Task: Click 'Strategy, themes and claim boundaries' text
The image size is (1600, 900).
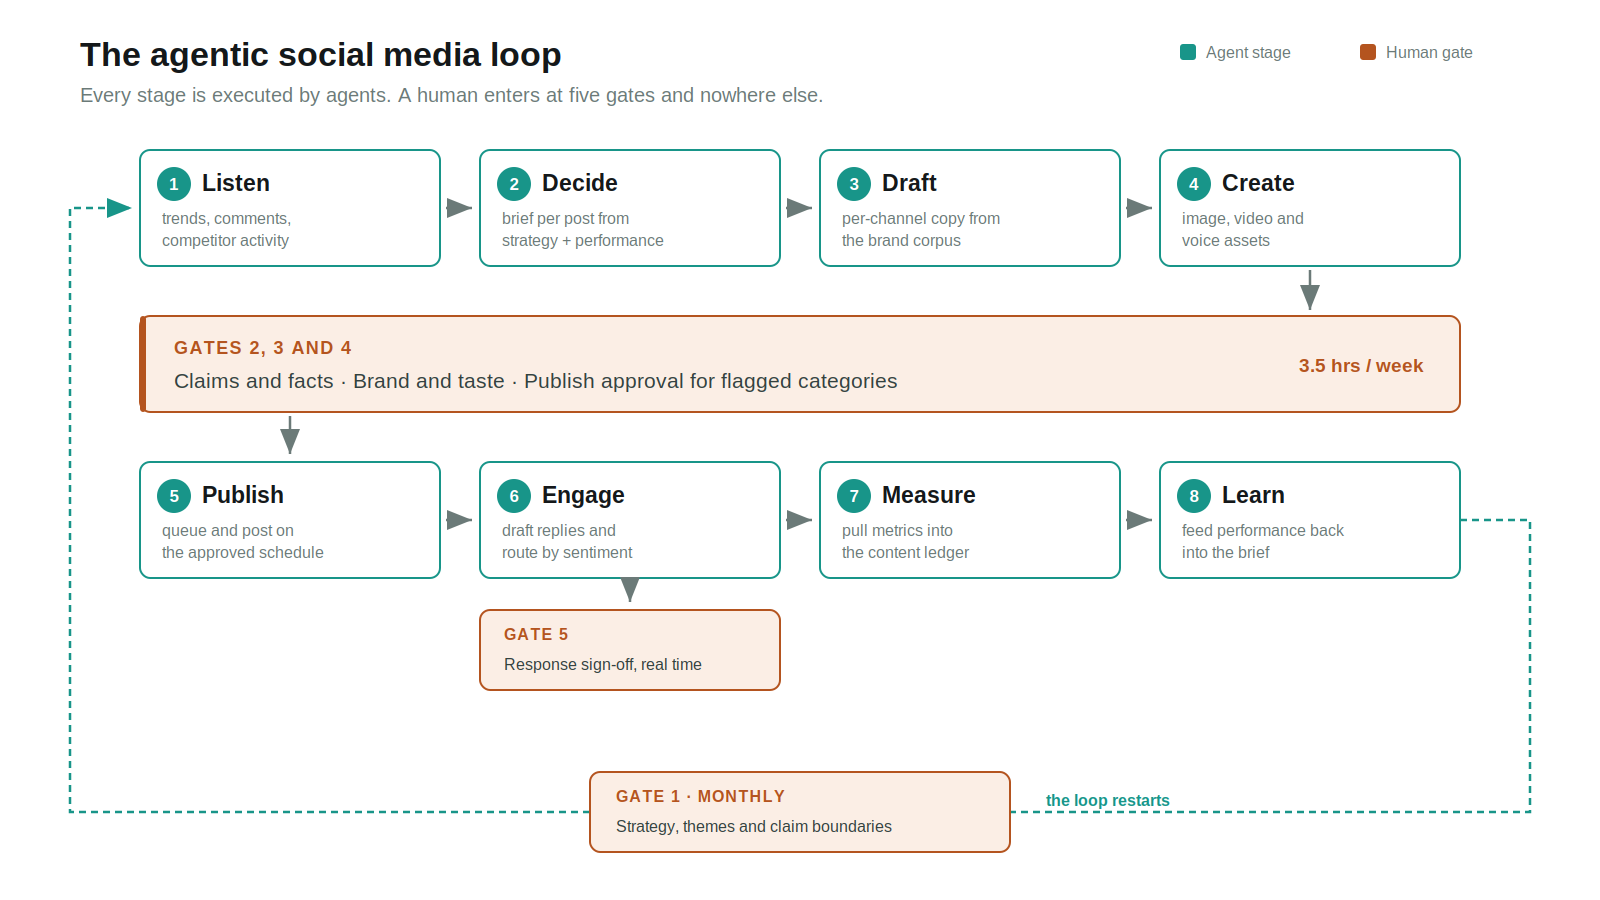Action: tap(754, 826)
